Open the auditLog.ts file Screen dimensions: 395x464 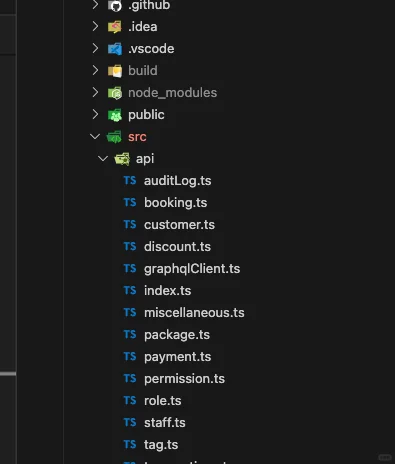point(178,181)
